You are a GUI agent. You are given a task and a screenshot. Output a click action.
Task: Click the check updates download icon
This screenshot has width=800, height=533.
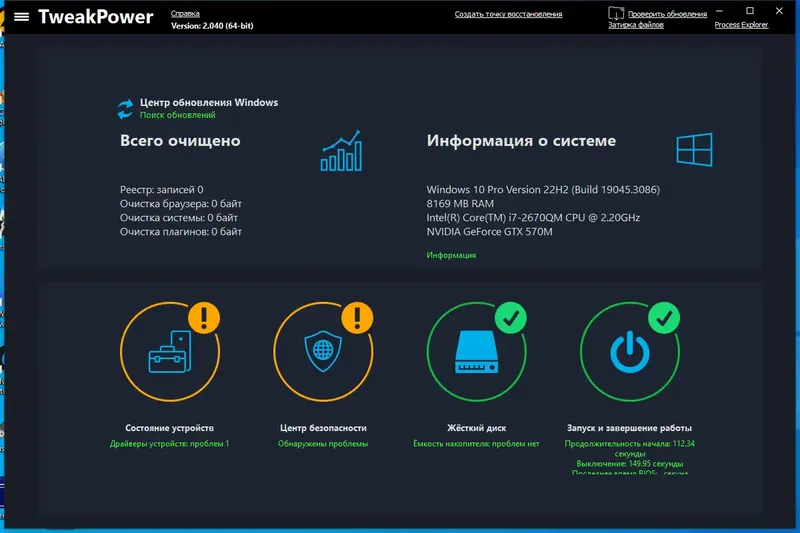(x=616, y=13)
